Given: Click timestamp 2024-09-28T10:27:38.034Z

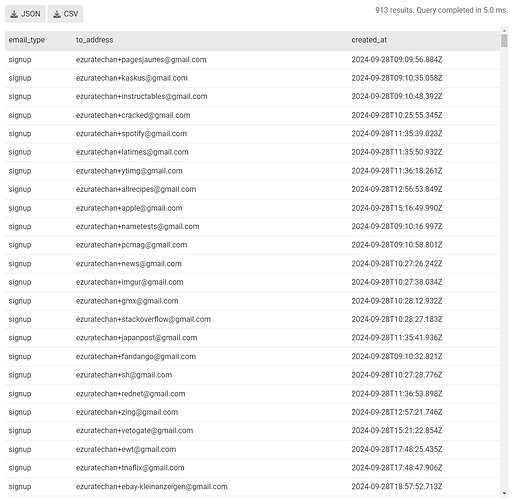Looking at the screenshot, I should tap(397, 282).
